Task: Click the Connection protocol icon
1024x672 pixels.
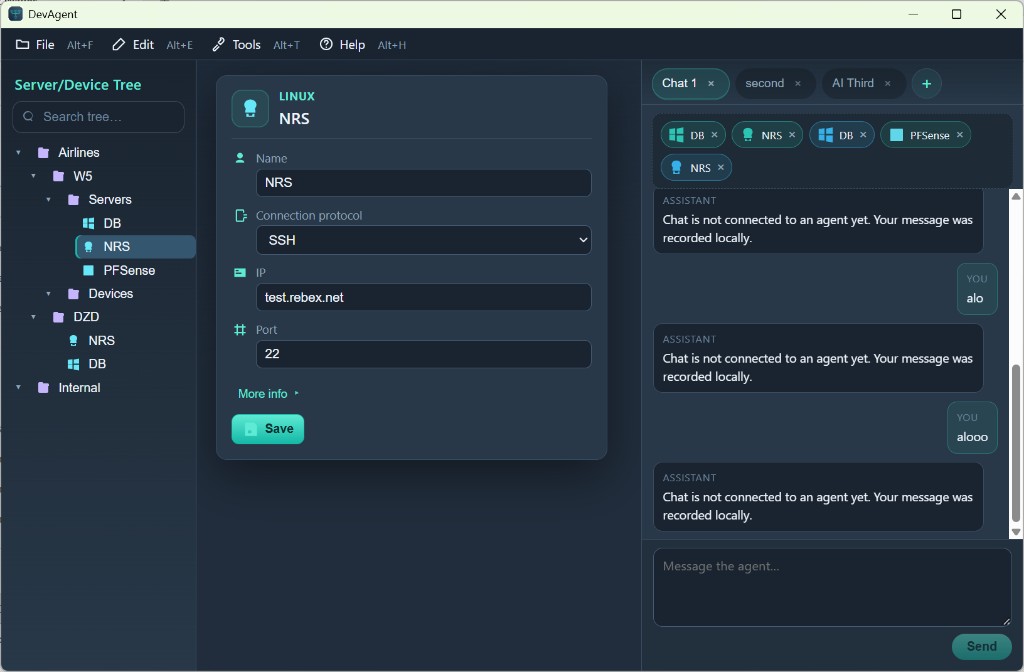Action: point(240,216)
